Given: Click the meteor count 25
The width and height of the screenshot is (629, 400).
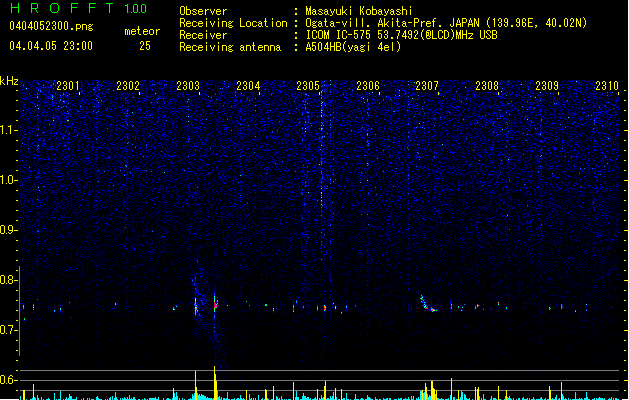Looking at the screenshot, I should click(x=145, y=46).
